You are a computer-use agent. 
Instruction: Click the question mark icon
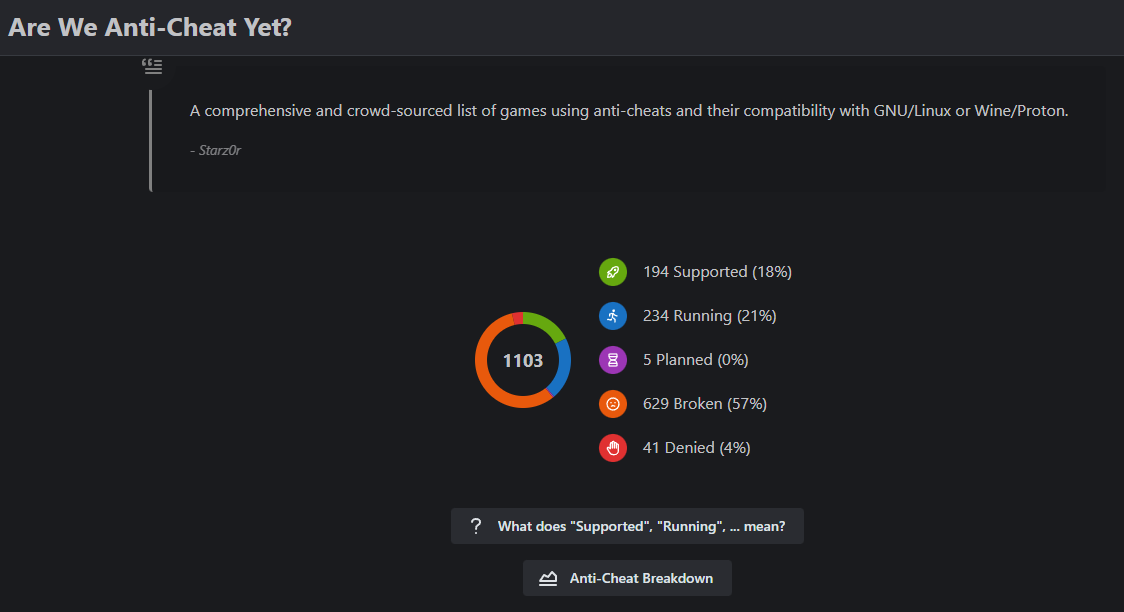[x=476, y=526]
